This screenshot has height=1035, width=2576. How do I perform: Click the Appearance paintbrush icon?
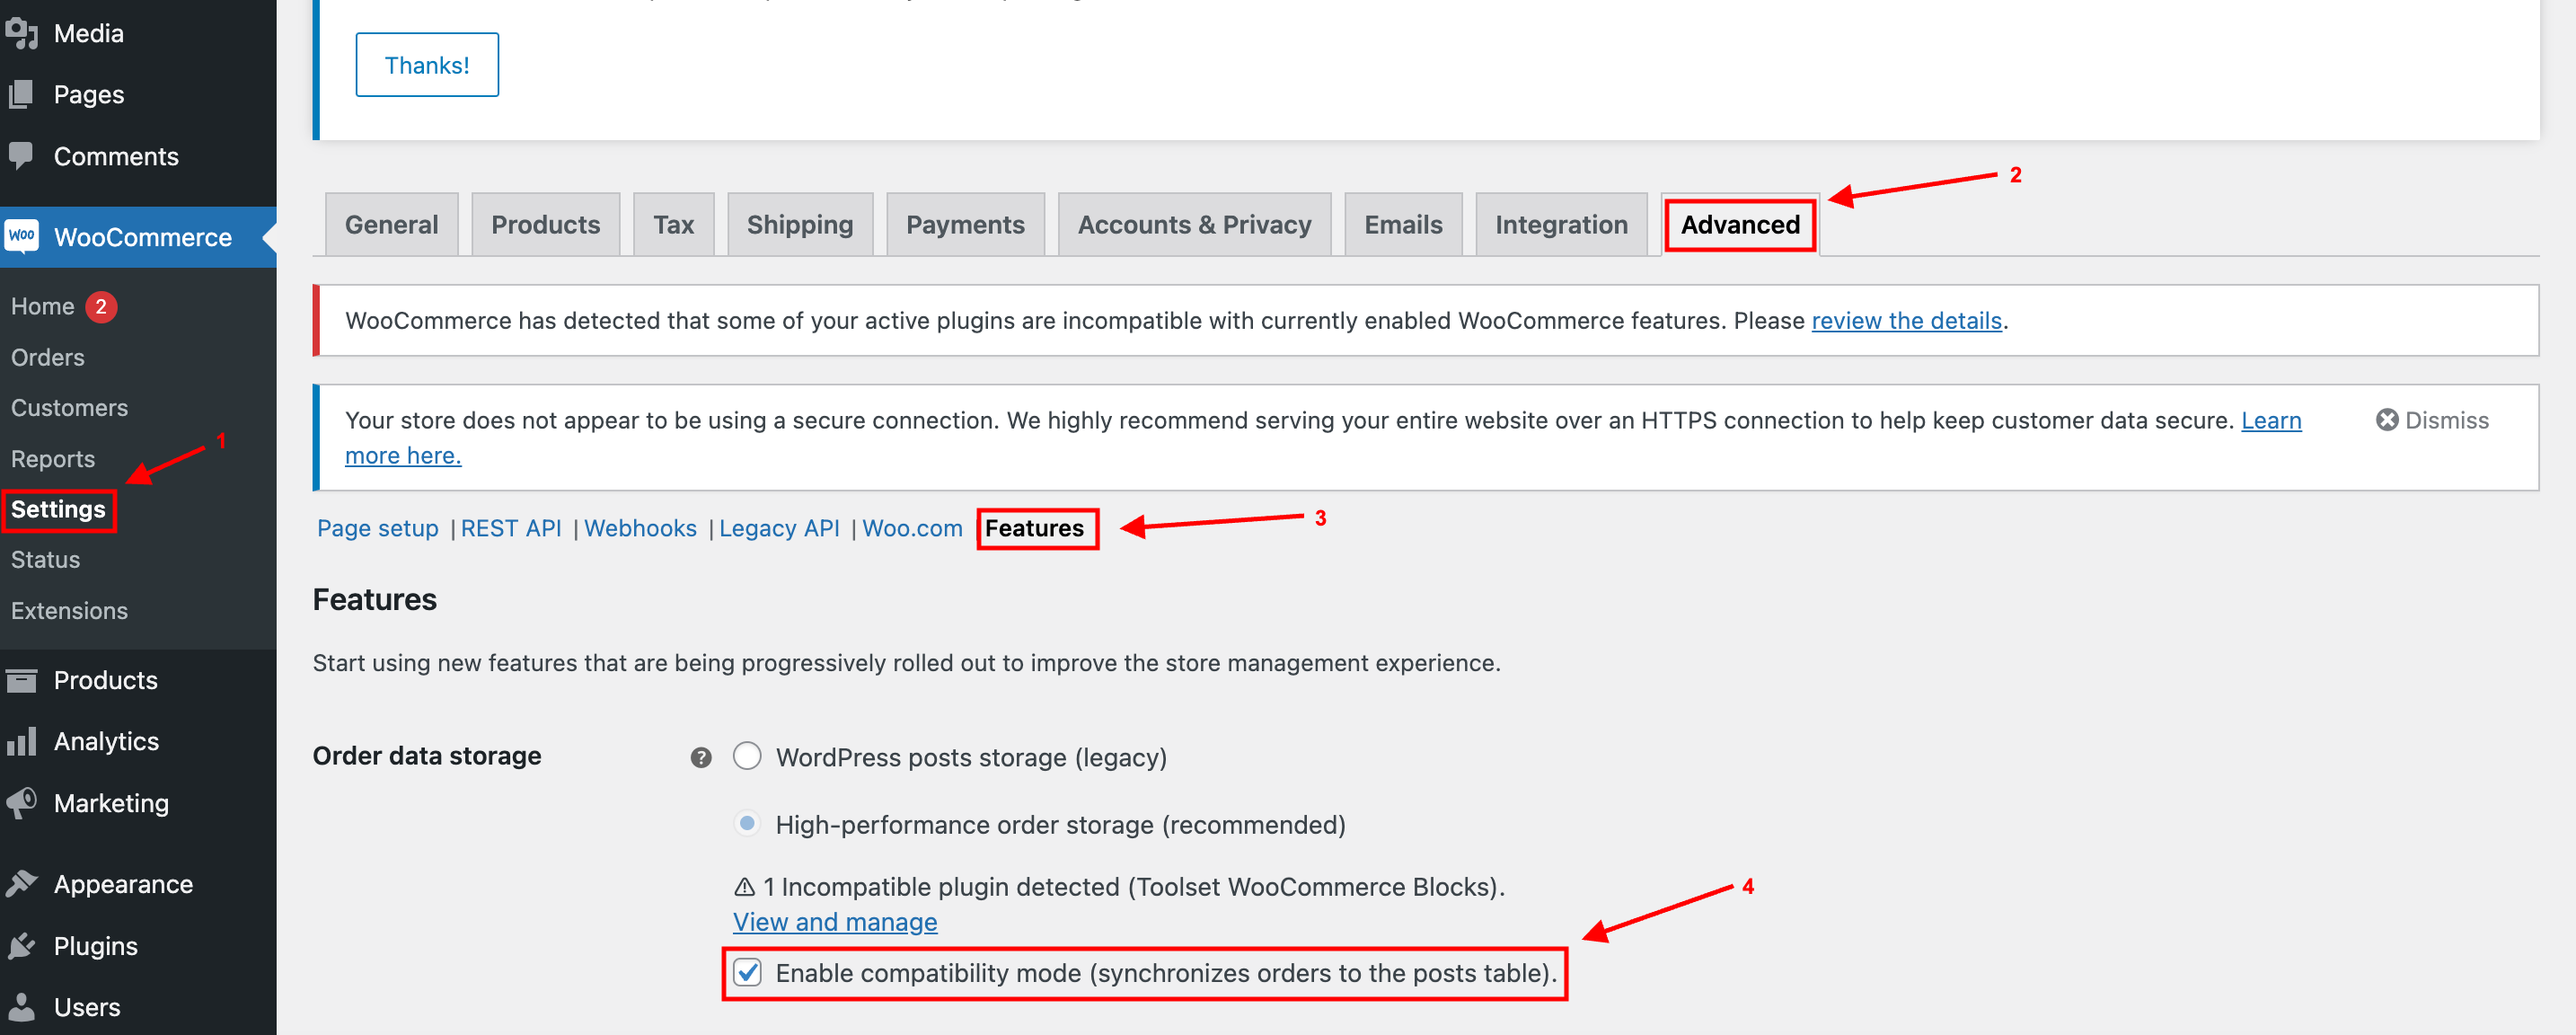point(21,884)
